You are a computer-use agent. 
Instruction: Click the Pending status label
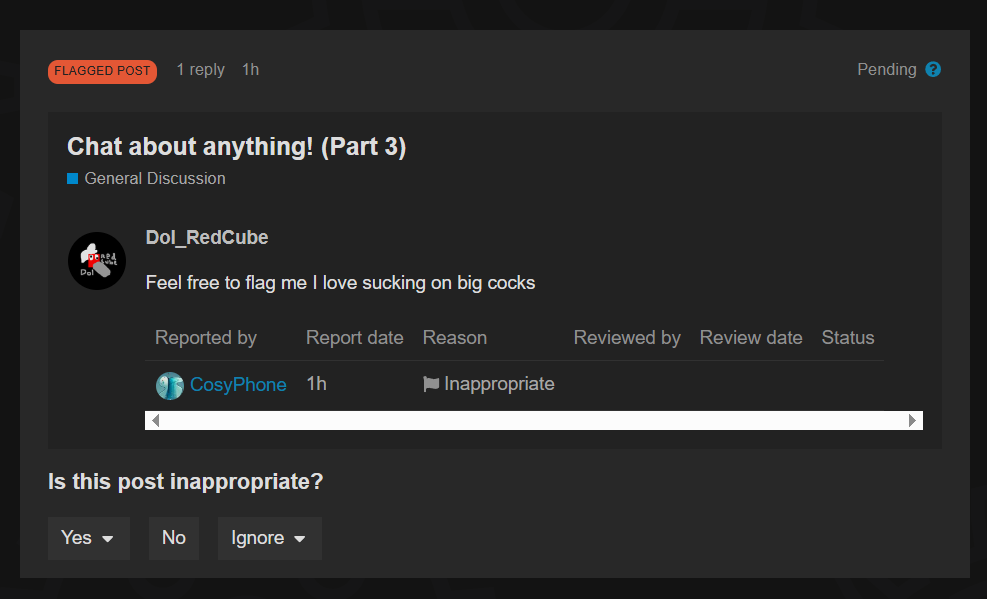pos(886,70)
